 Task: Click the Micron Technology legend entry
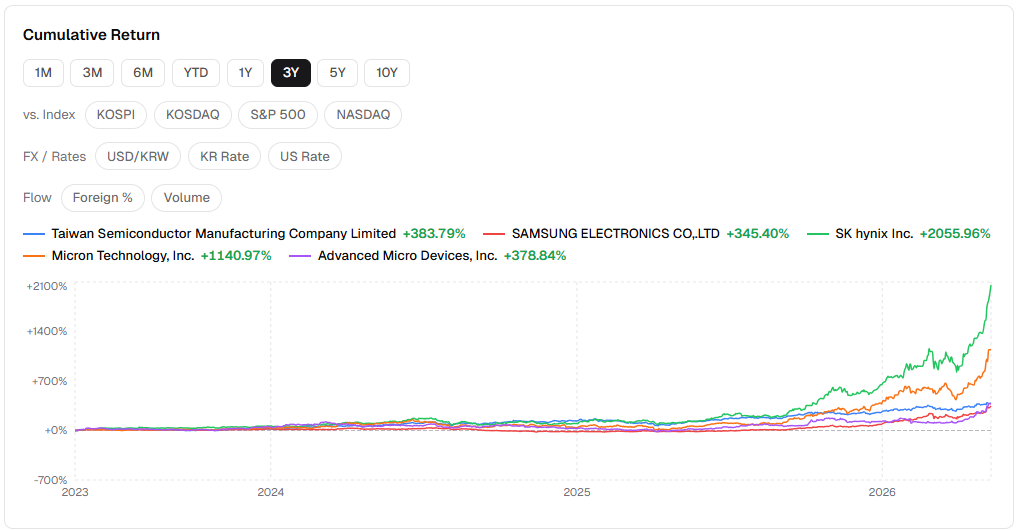[x=147, y=256]
